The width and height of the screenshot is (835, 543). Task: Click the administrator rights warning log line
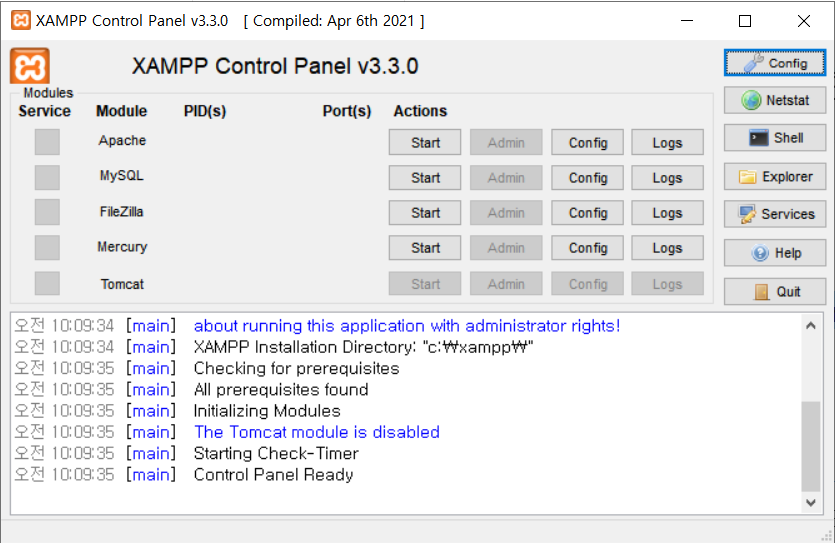[407, 326]
